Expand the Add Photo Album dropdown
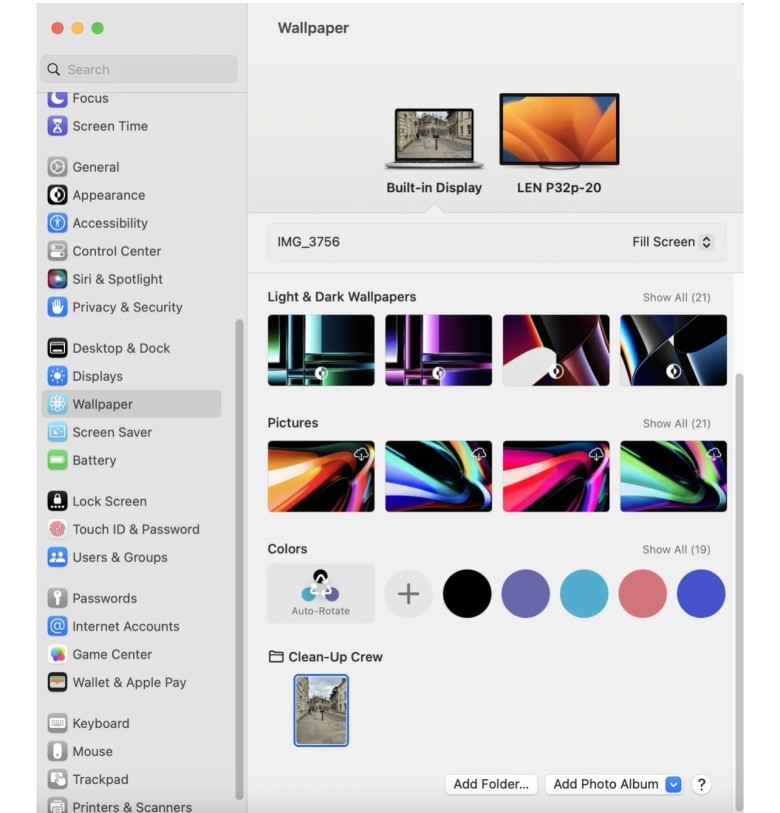This screenshot has width=780, height=813. coord(673,784)
